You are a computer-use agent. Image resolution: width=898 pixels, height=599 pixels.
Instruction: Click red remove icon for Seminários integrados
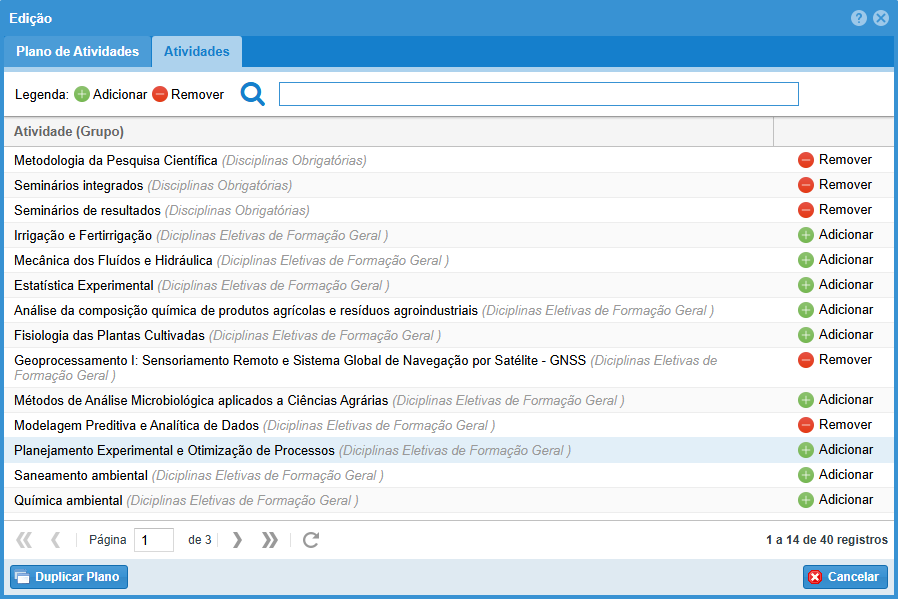click(x=805, y=185)
